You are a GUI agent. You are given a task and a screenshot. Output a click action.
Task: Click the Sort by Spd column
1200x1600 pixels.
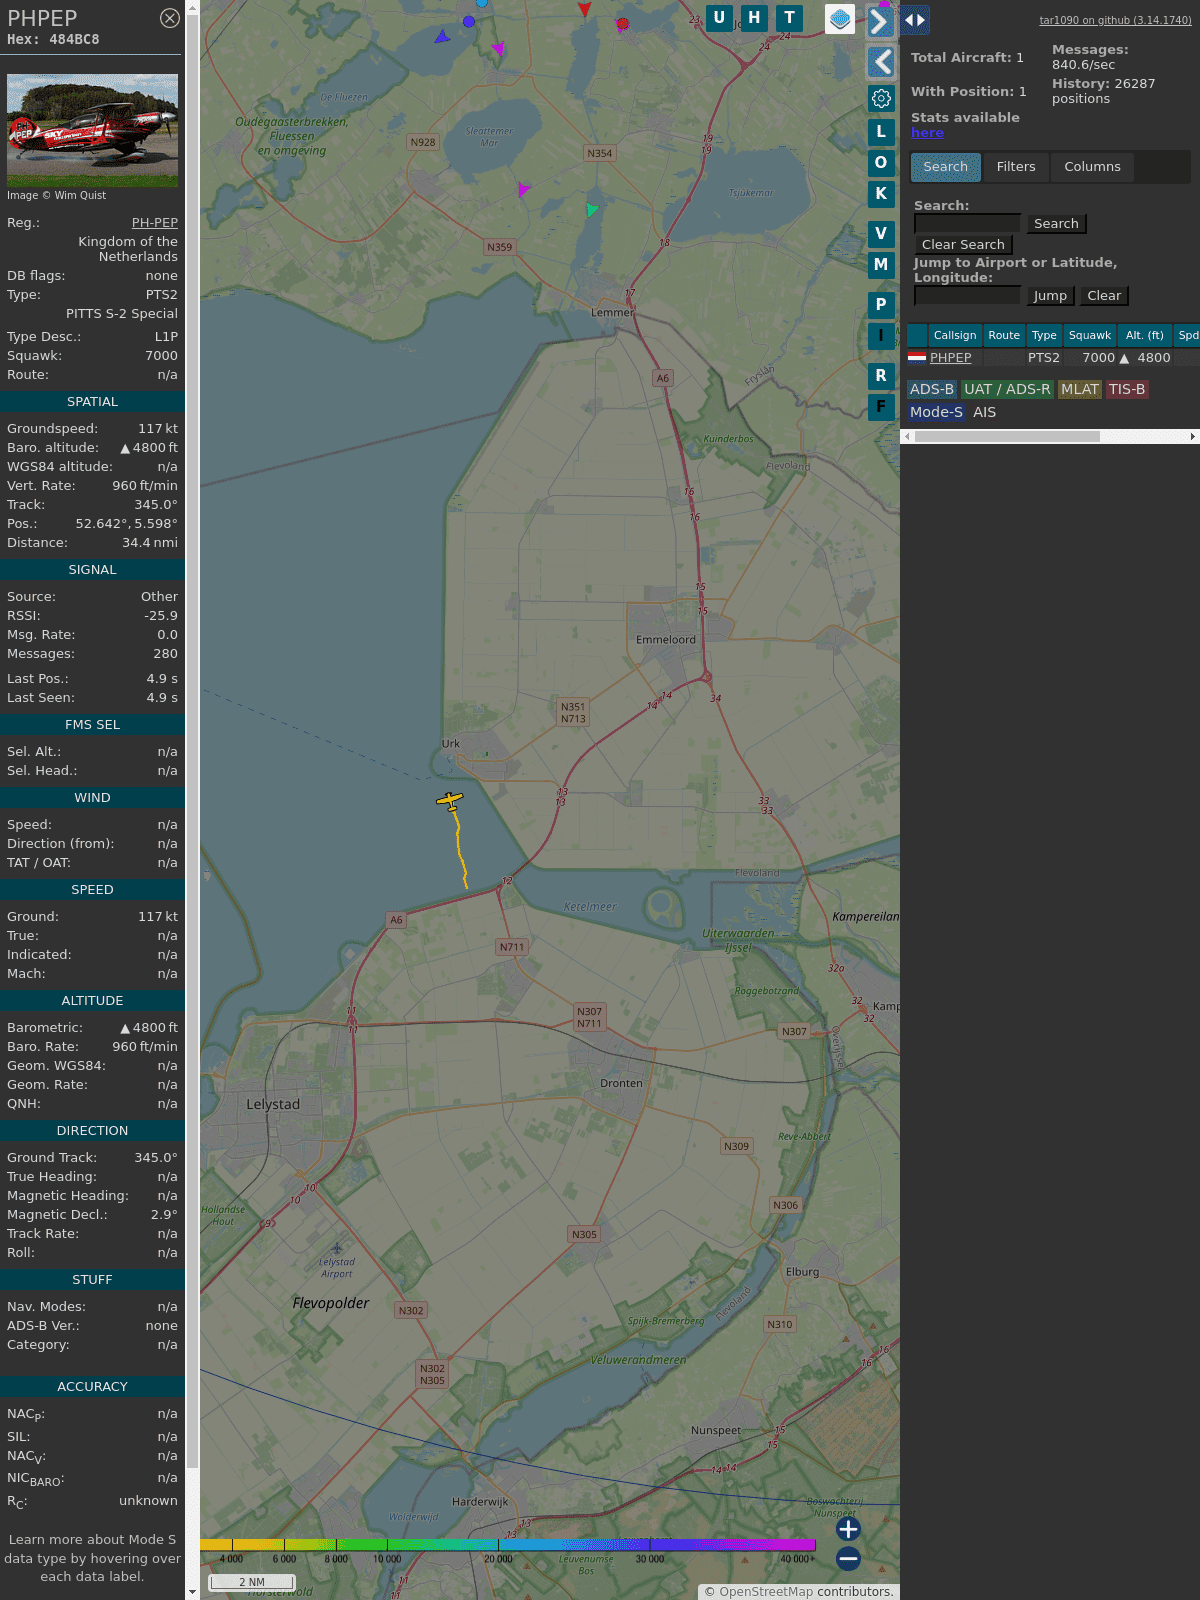pos(1188,336)
